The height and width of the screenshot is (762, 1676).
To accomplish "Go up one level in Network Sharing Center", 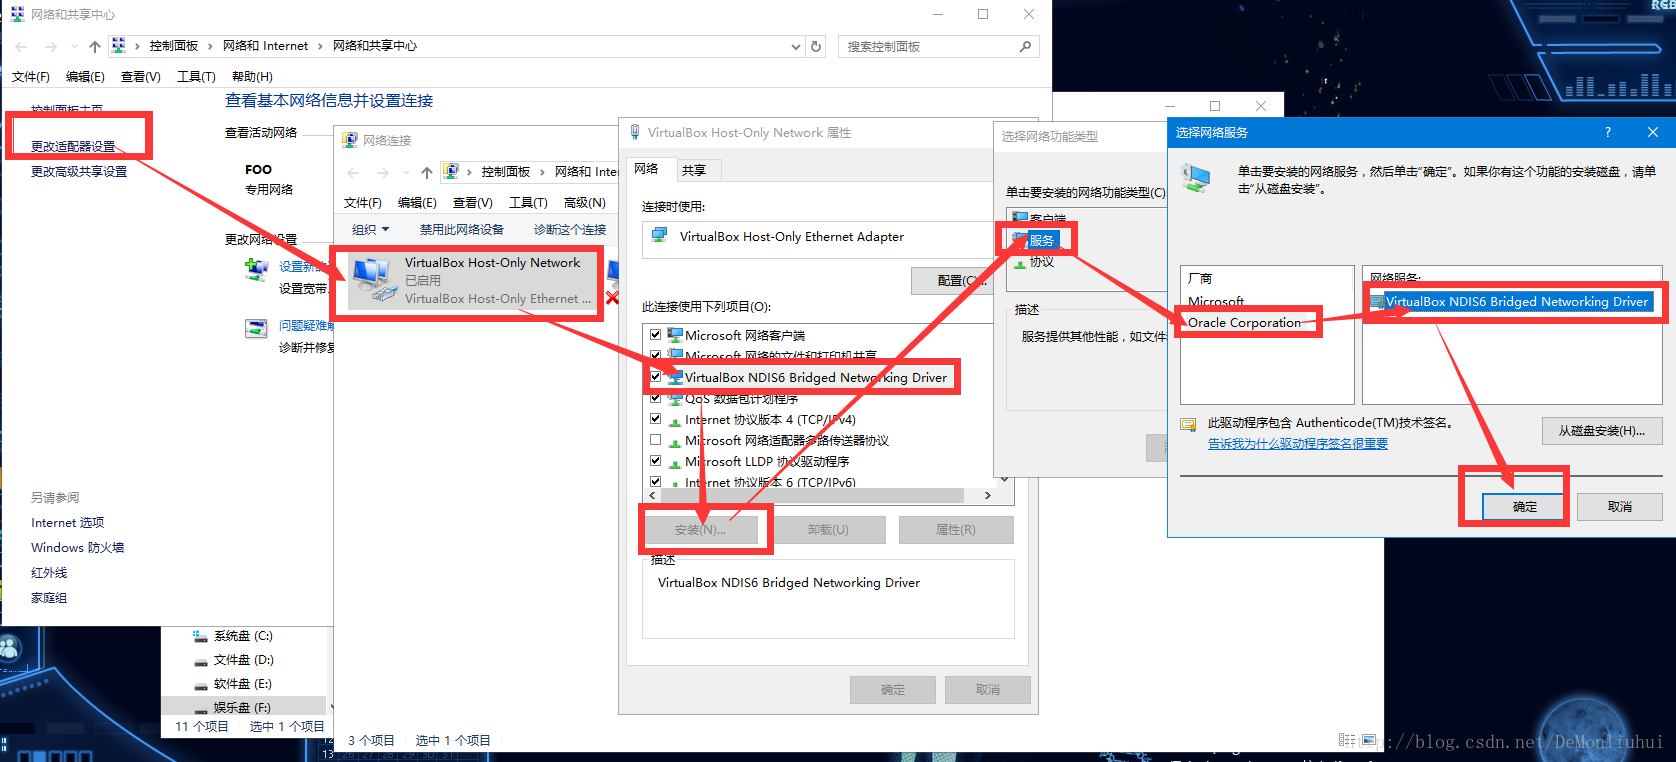I will tap(95, 47).
